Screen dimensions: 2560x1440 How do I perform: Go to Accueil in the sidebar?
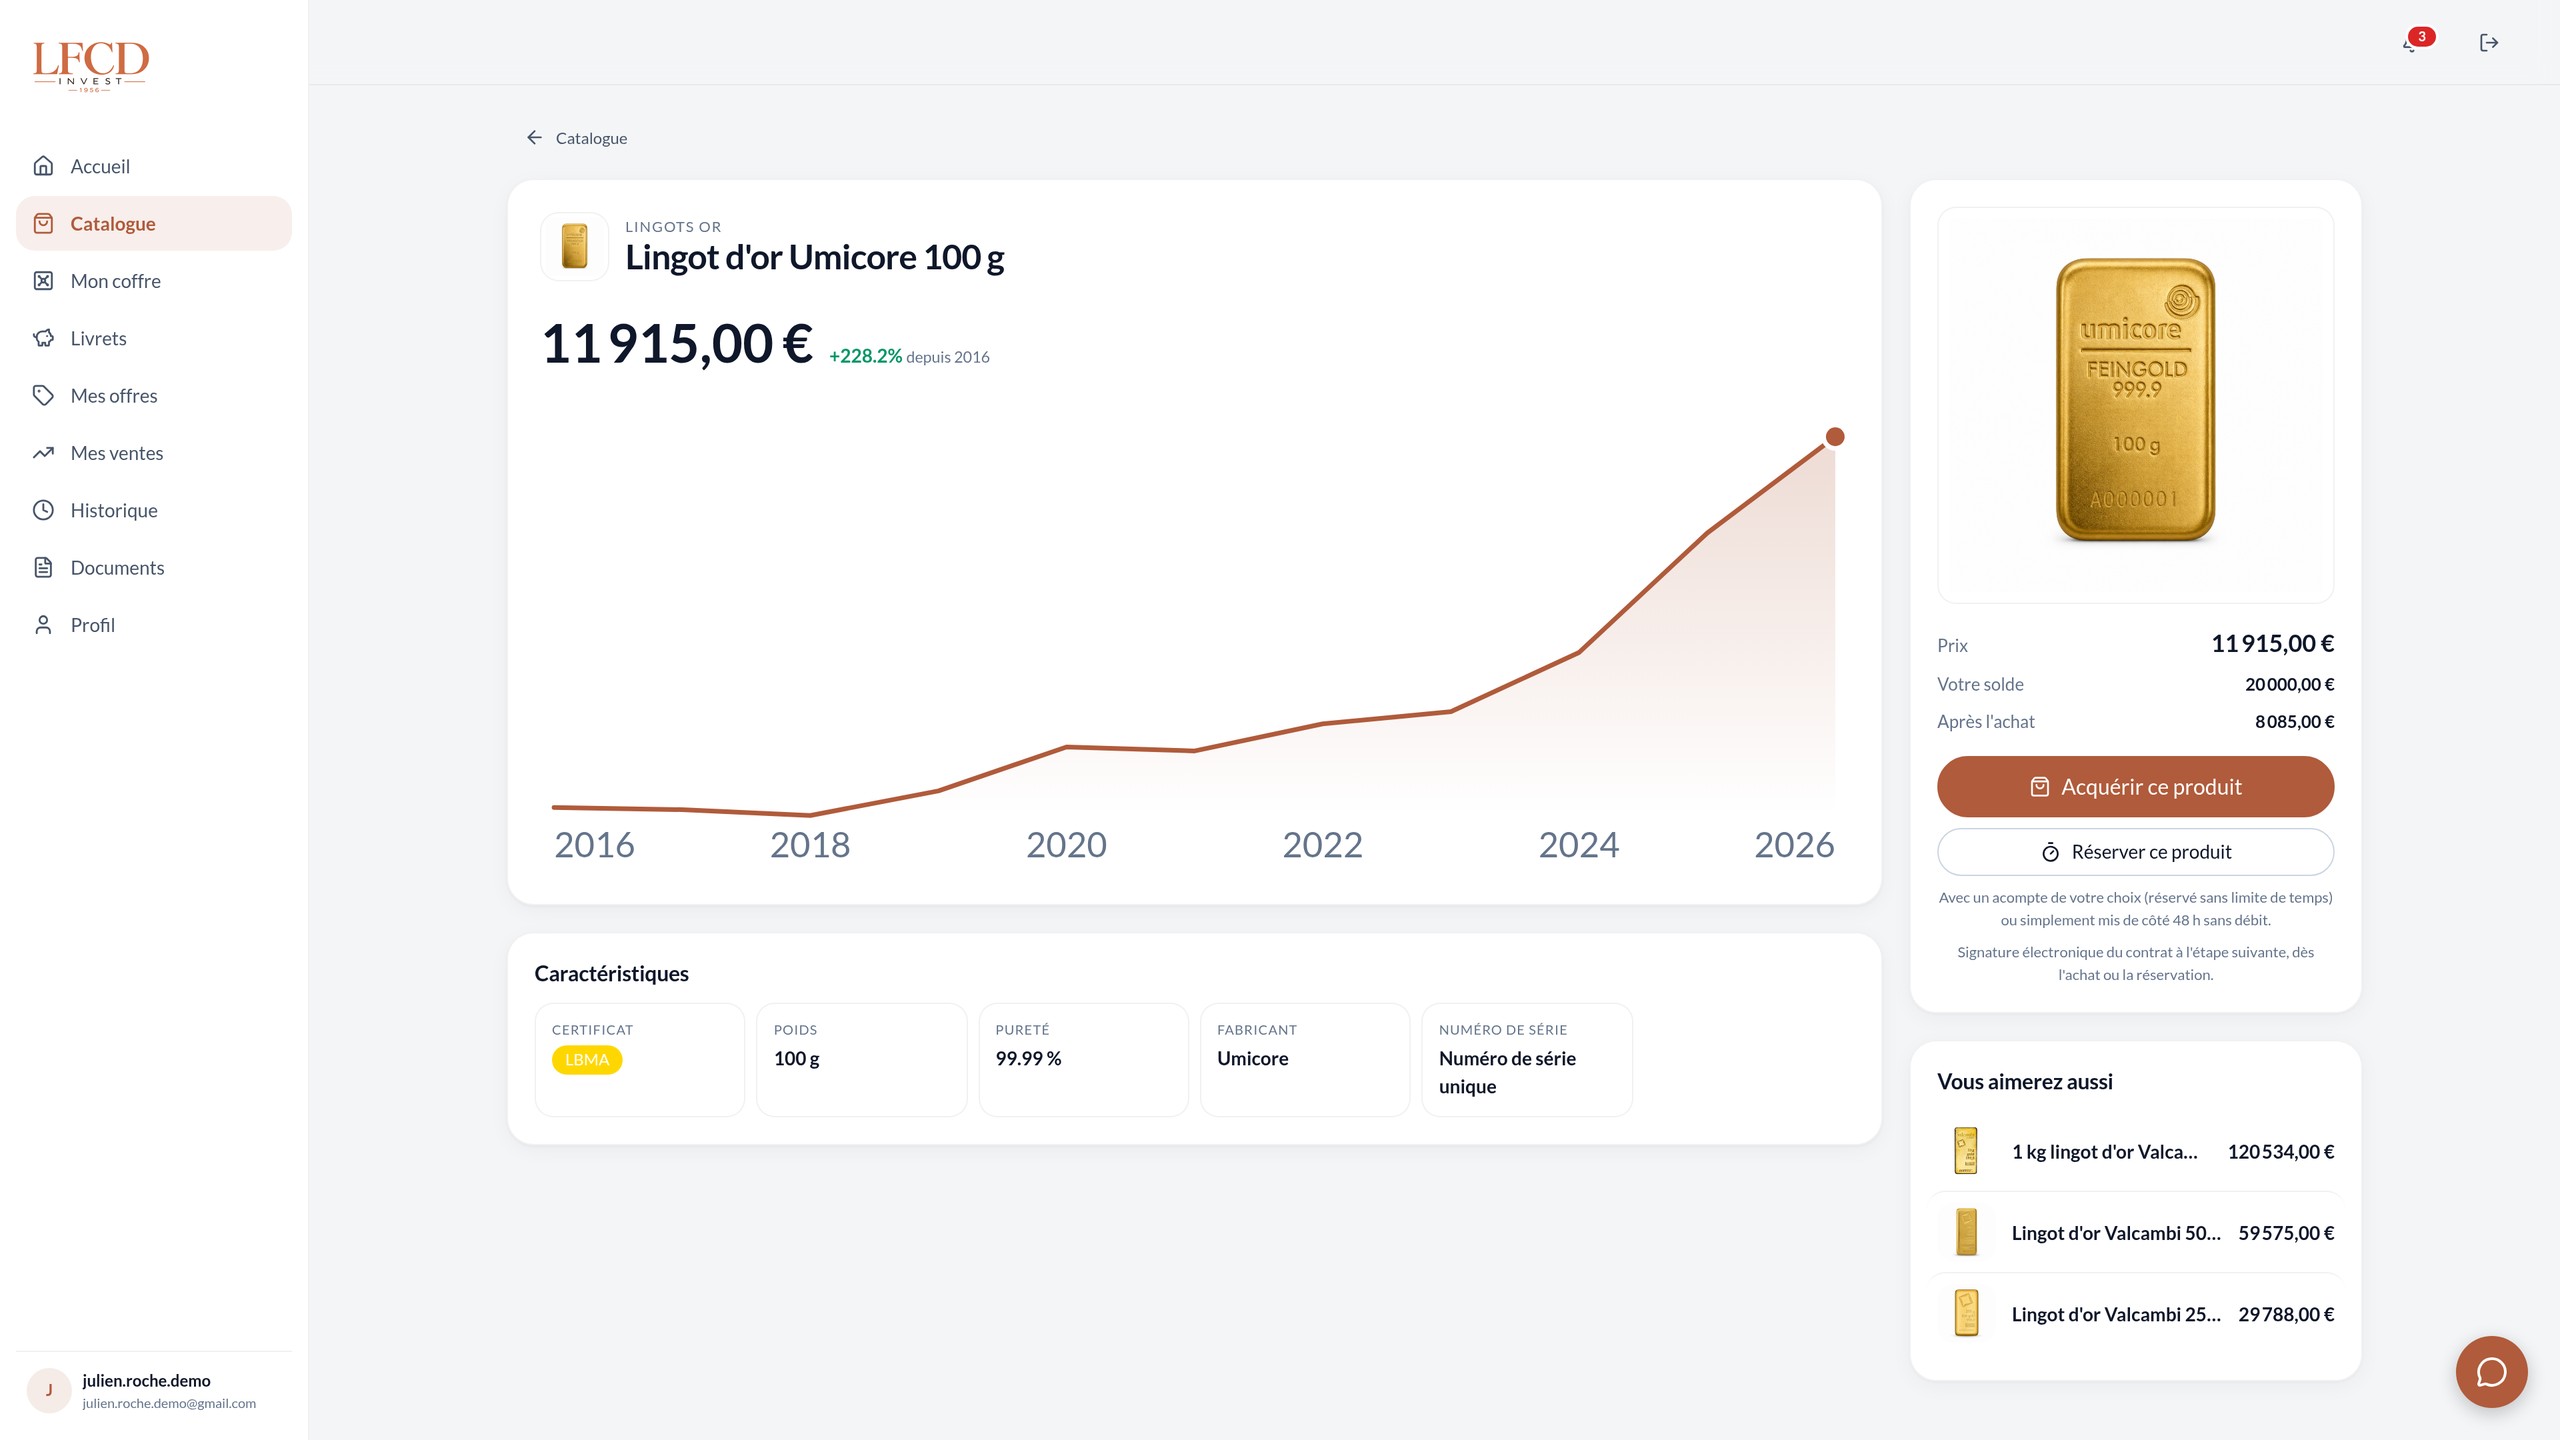(154, 166)
